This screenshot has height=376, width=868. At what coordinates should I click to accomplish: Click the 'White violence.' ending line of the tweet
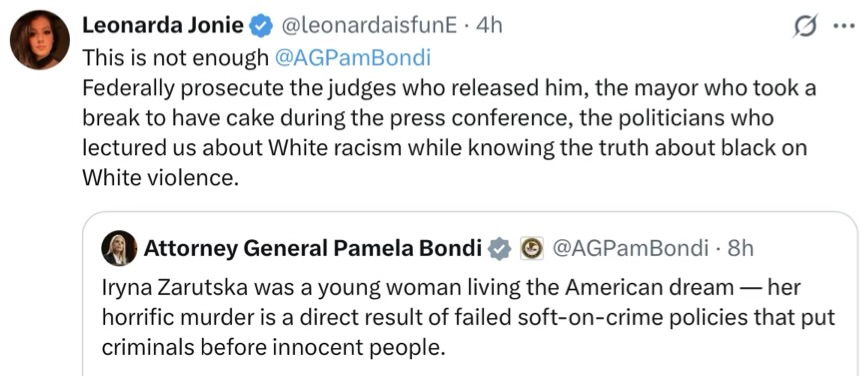click(x=160, y=177)
